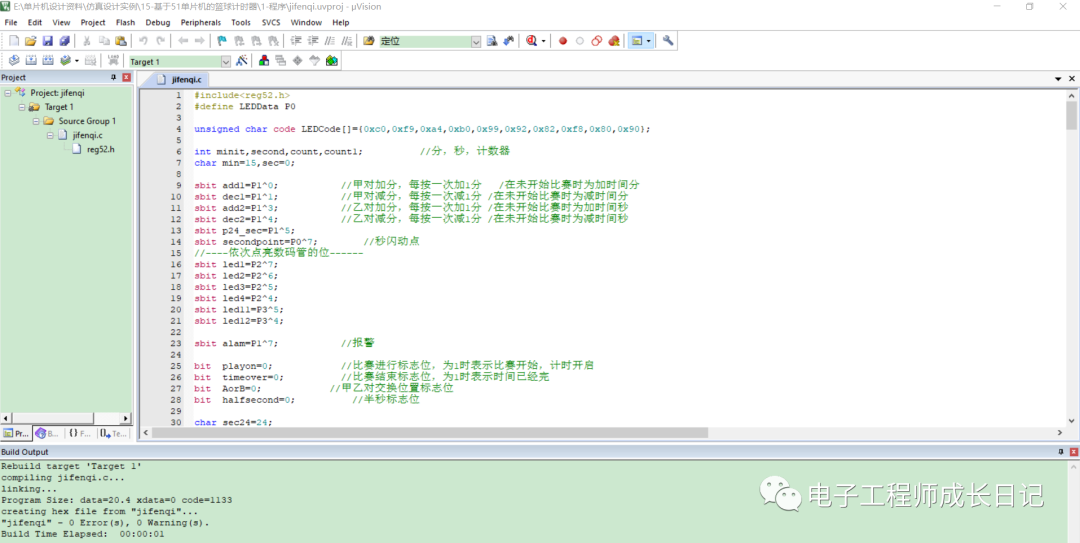Toggle auto-hide pin on Build Output panel
1080x543 pixels.
(1061, 452)
